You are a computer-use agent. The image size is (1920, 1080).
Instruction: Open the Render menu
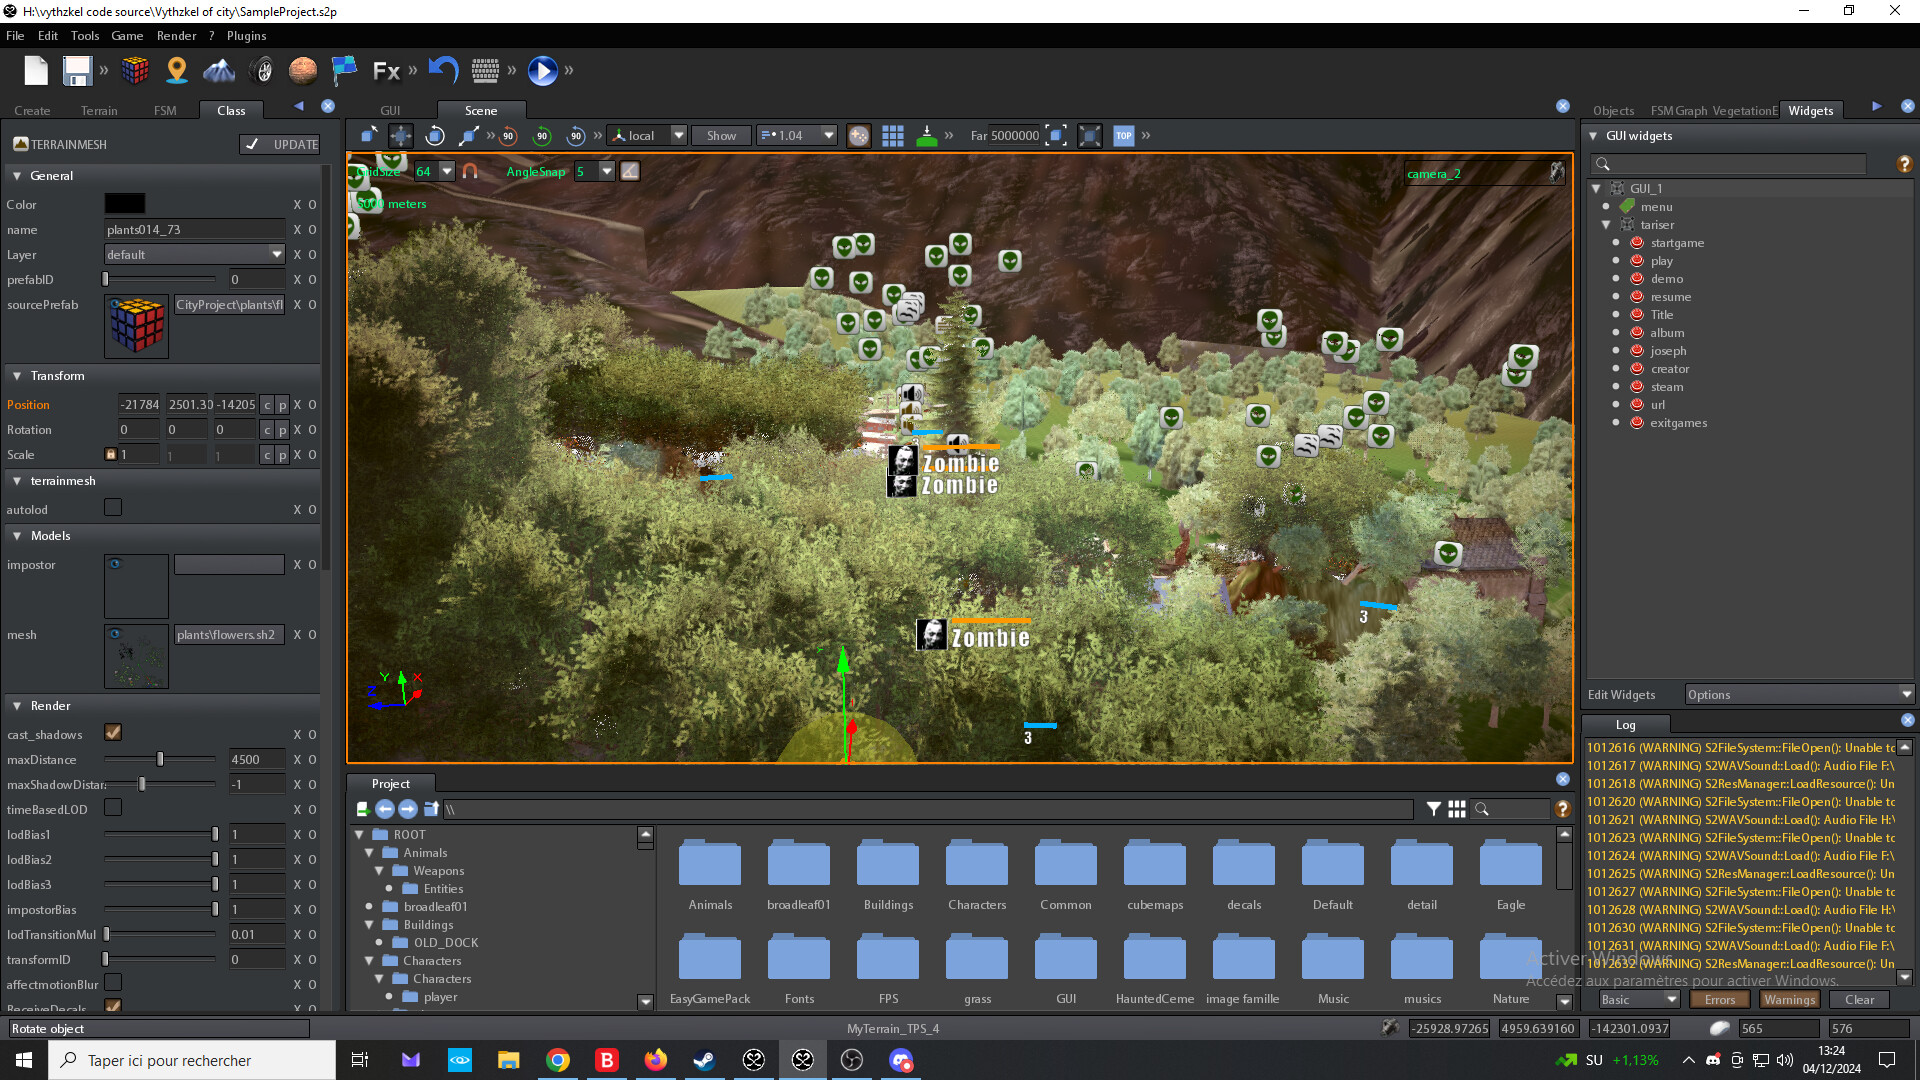coord(177,35)
